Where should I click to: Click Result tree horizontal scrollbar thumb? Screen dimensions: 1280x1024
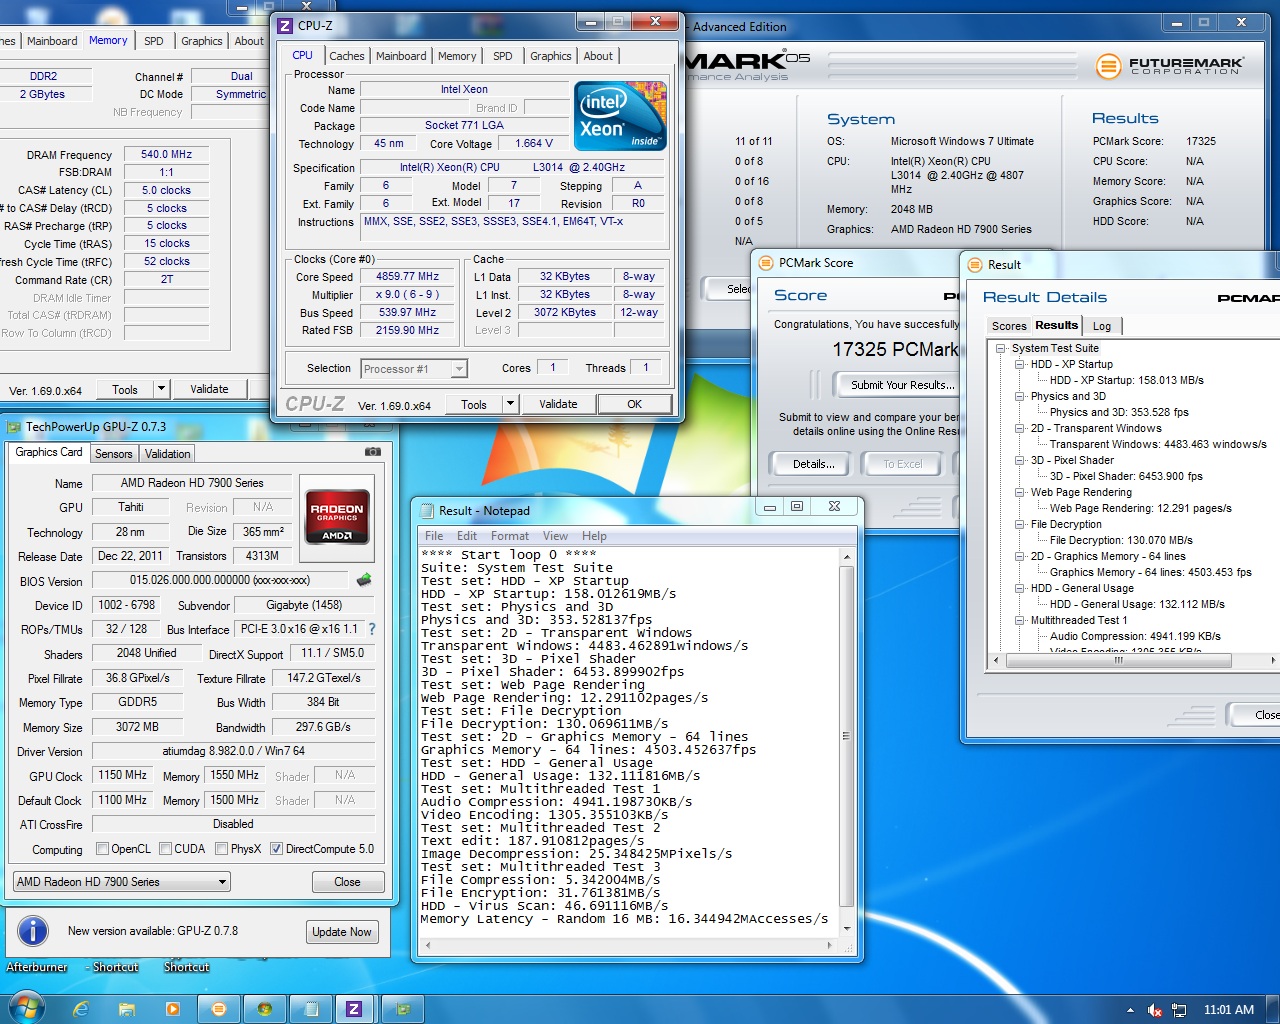coord(1119,660)
